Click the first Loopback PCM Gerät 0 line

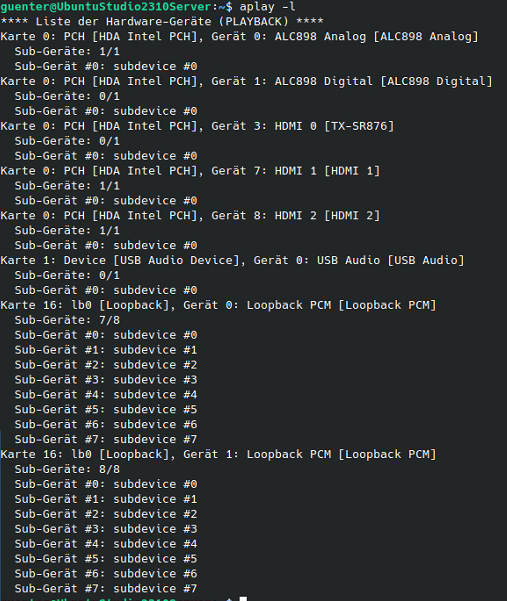point(218,305)
